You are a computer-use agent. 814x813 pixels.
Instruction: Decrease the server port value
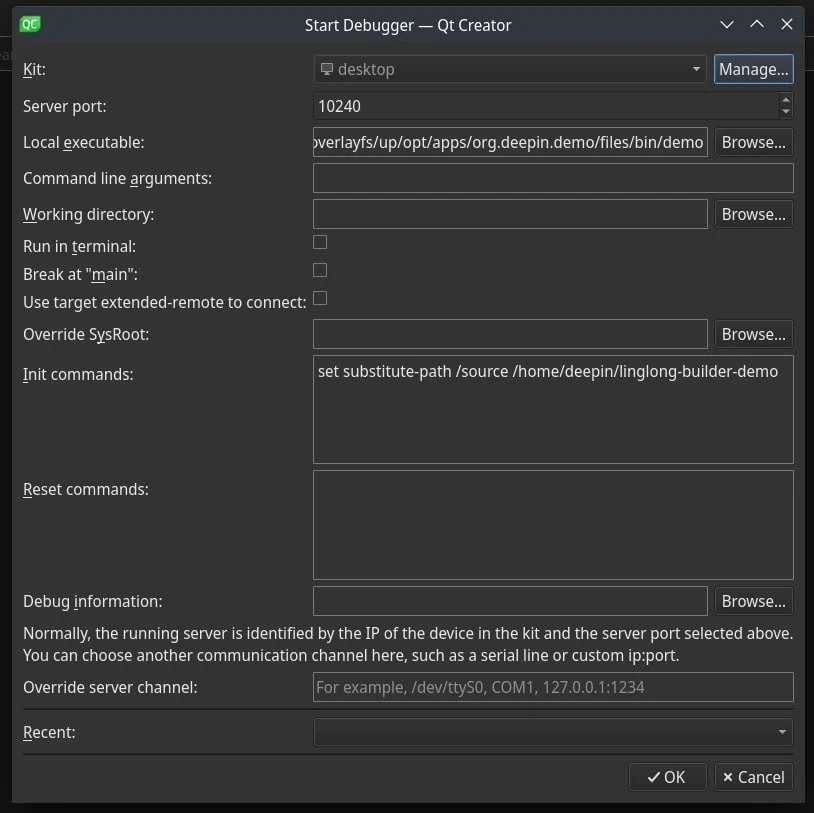pos(786,112)
